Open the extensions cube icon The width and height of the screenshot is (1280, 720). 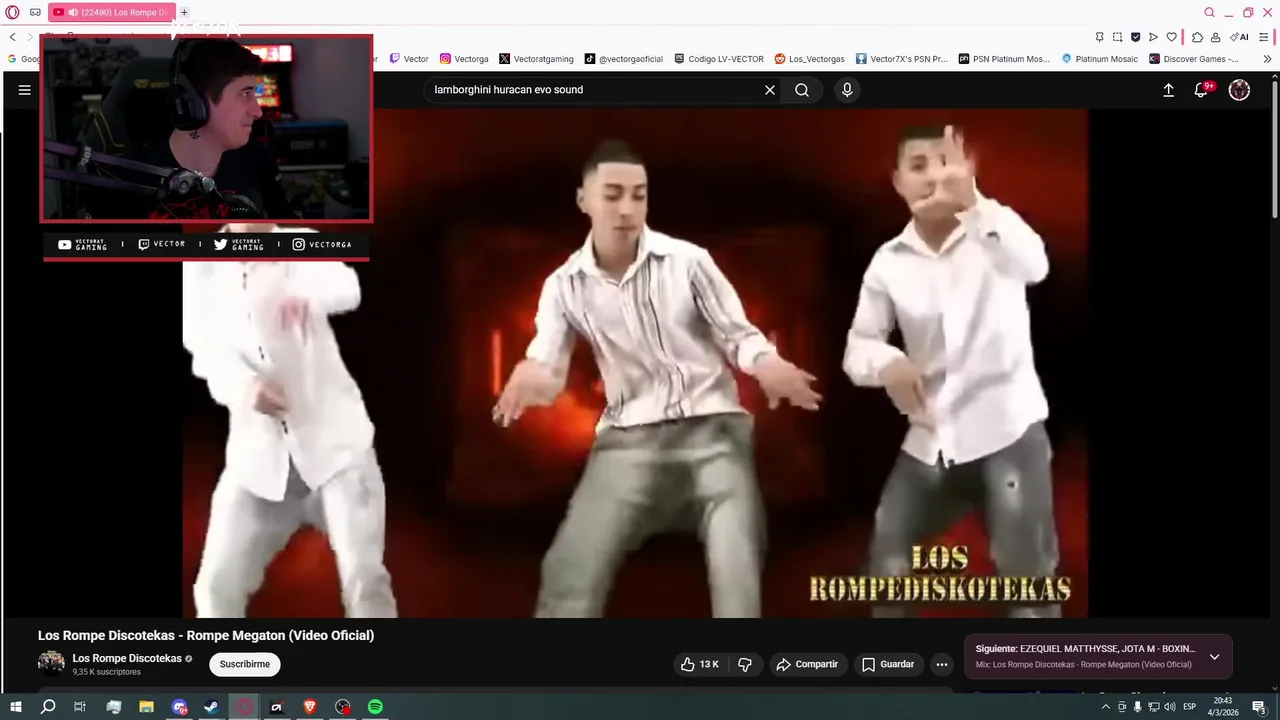point(1197,37)
